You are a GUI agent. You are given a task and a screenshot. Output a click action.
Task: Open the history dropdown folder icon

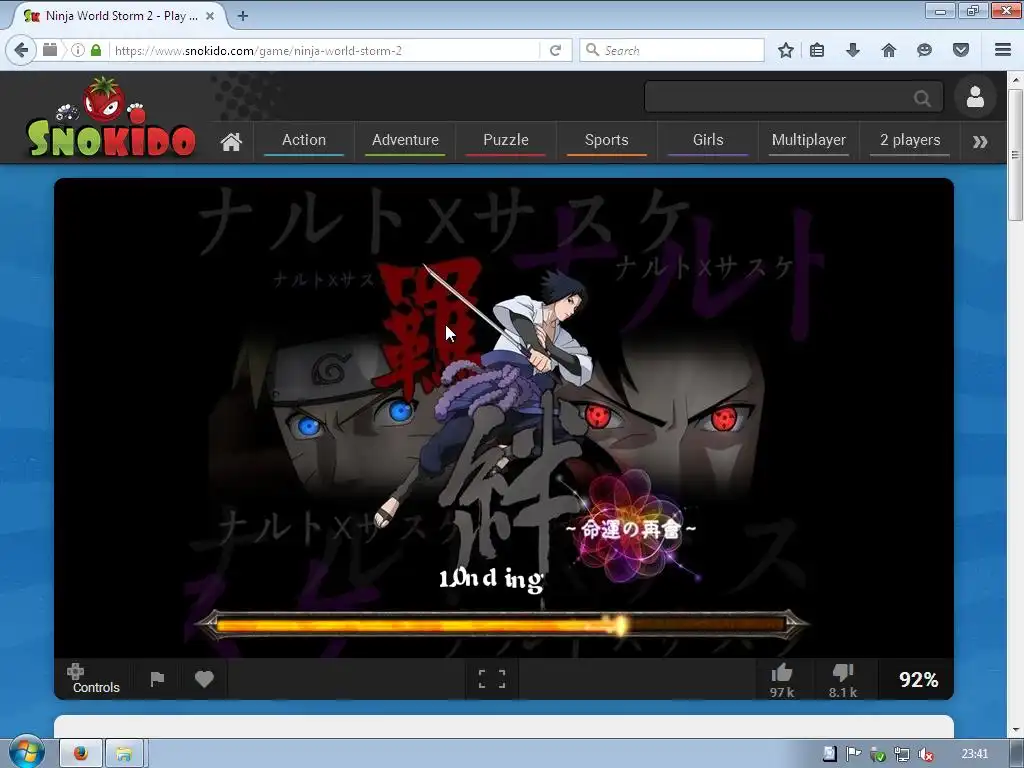[50, 50]
